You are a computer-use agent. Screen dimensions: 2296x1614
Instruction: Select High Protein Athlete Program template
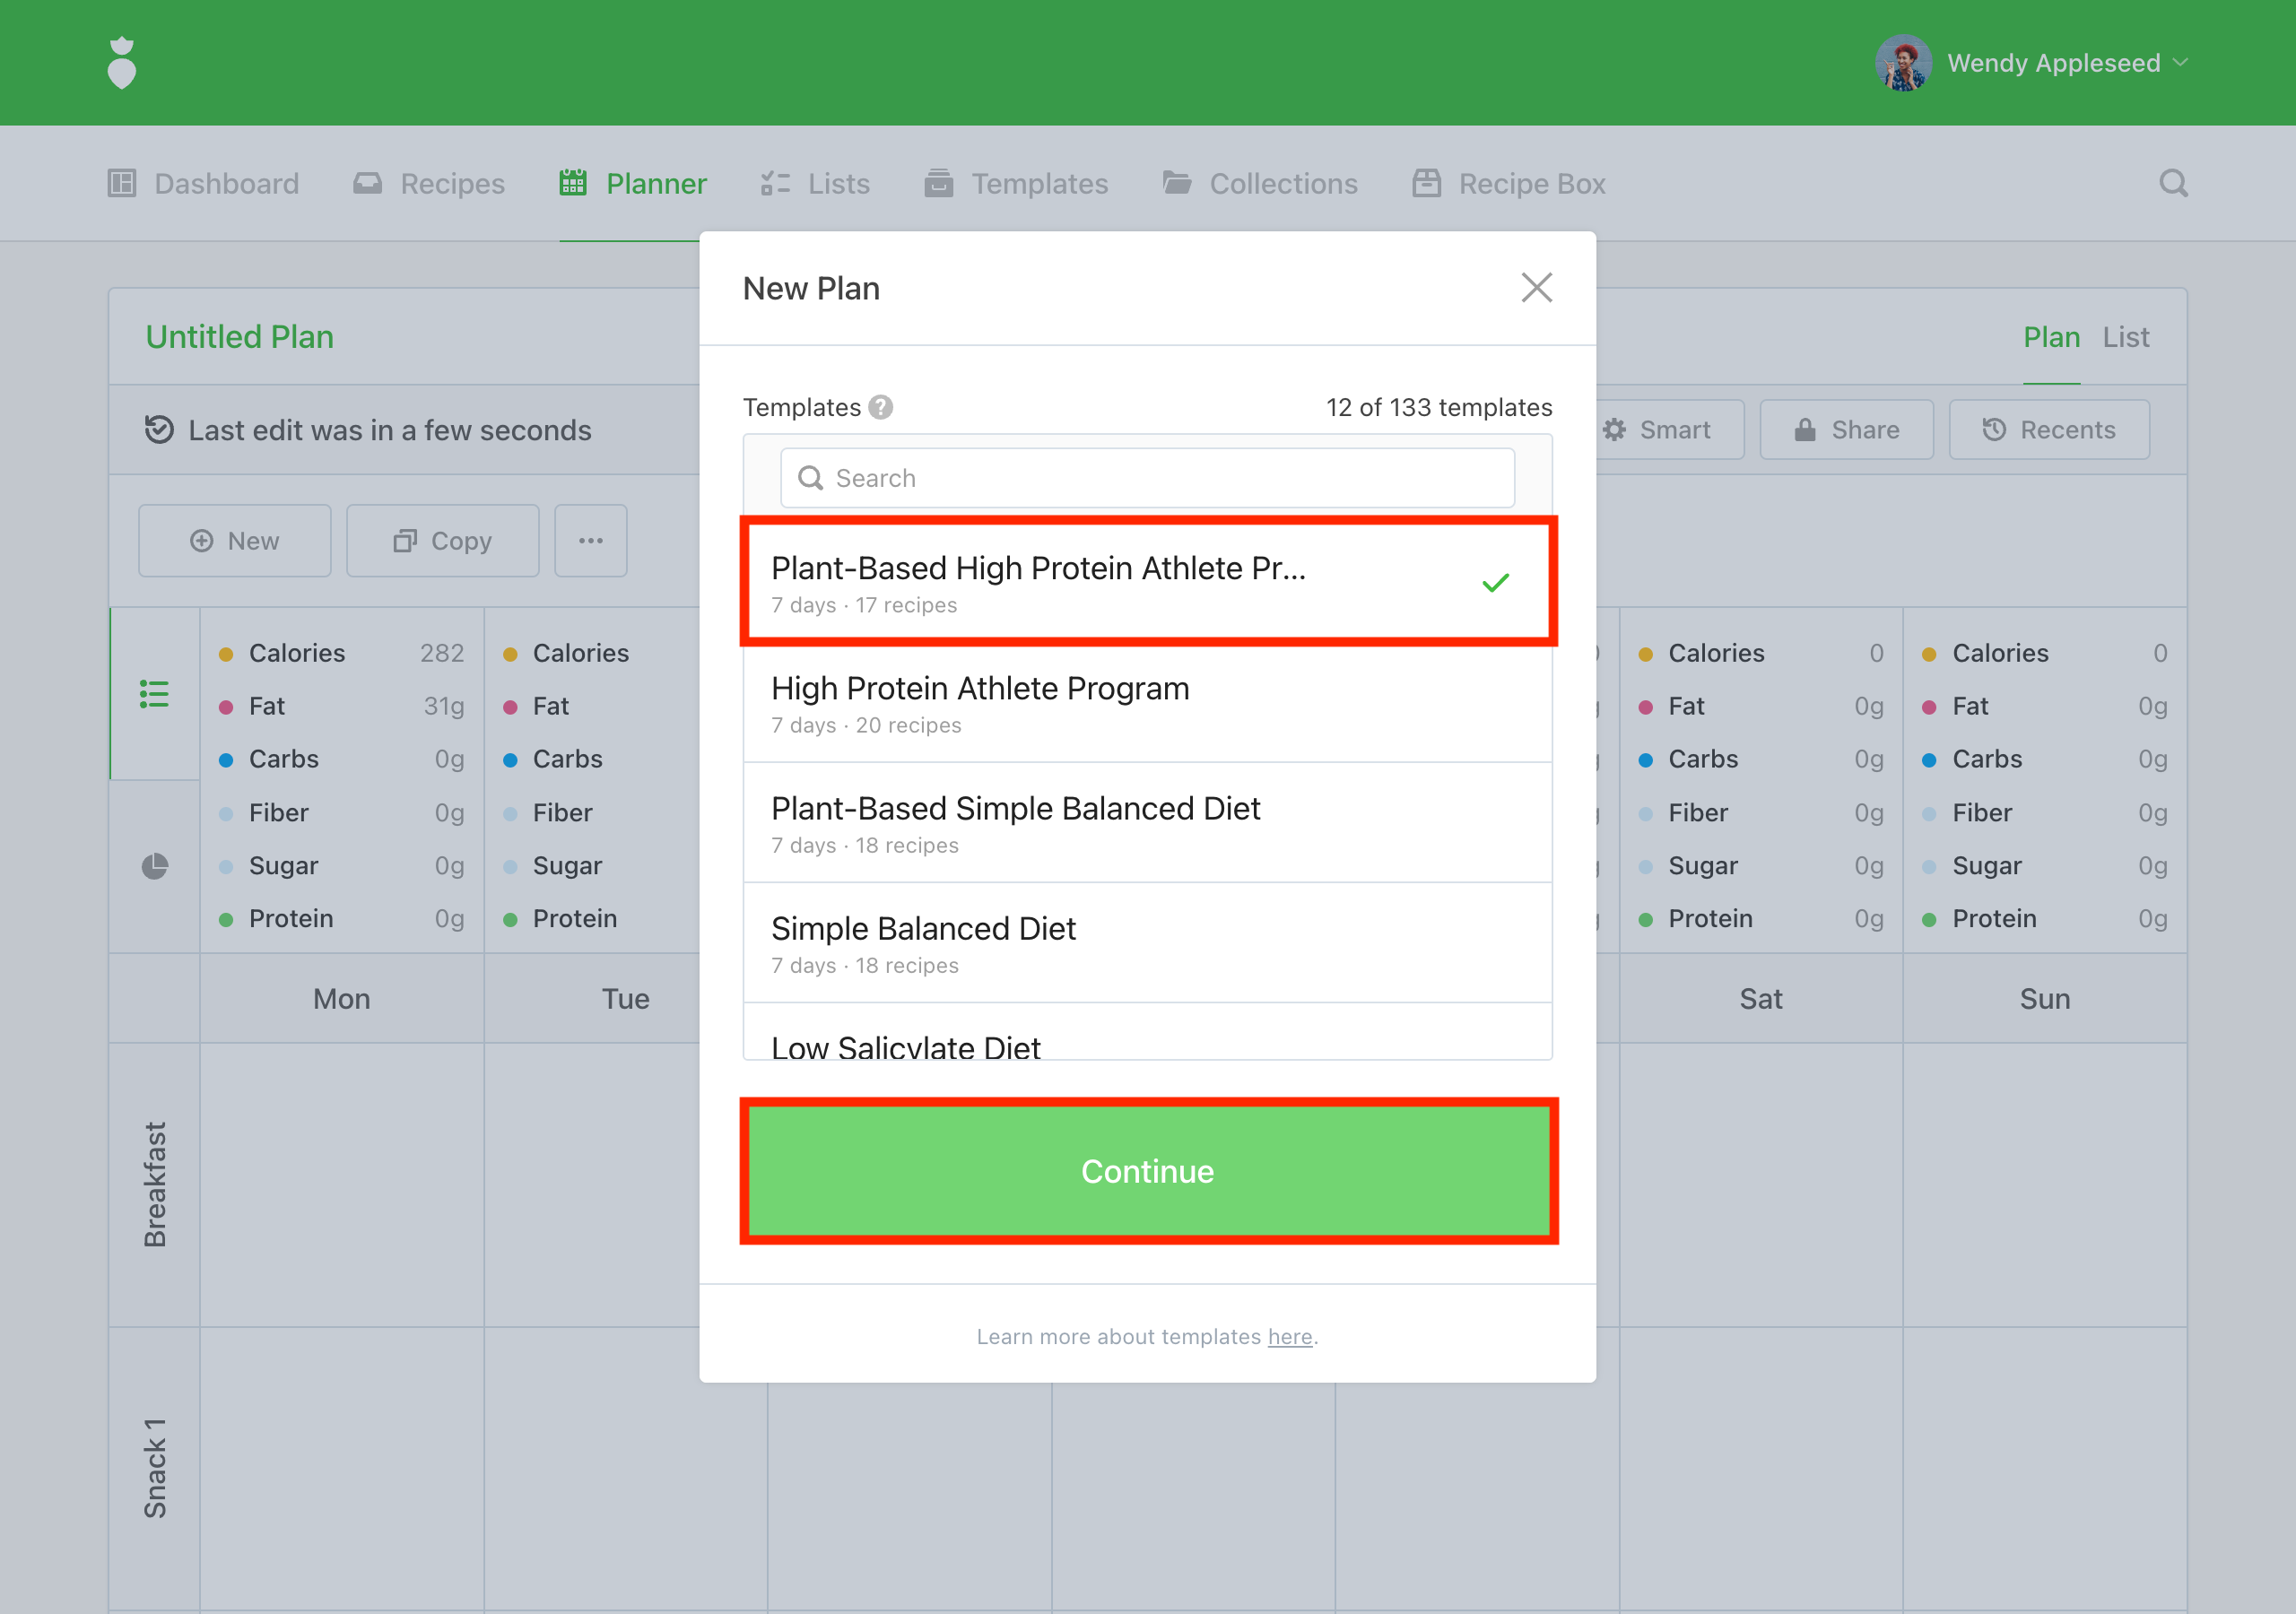point(1147,704)
